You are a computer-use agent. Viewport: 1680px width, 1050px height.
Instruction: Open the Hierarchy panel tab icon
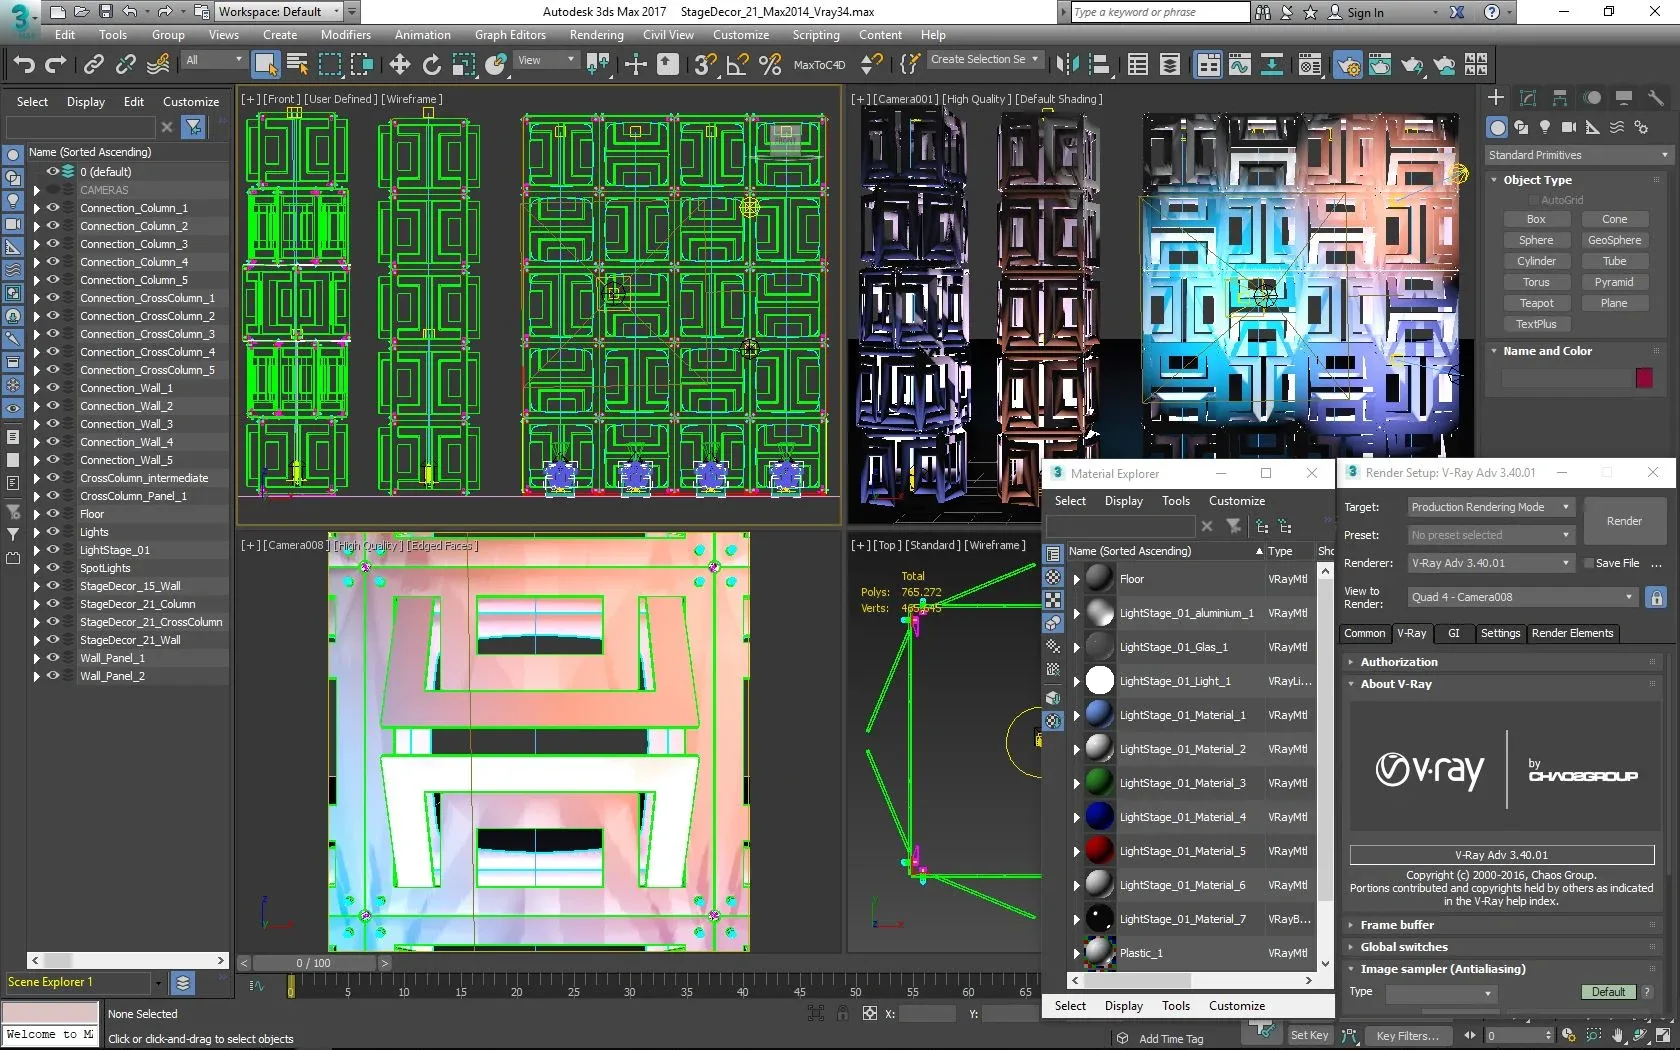click(1560, 98)
